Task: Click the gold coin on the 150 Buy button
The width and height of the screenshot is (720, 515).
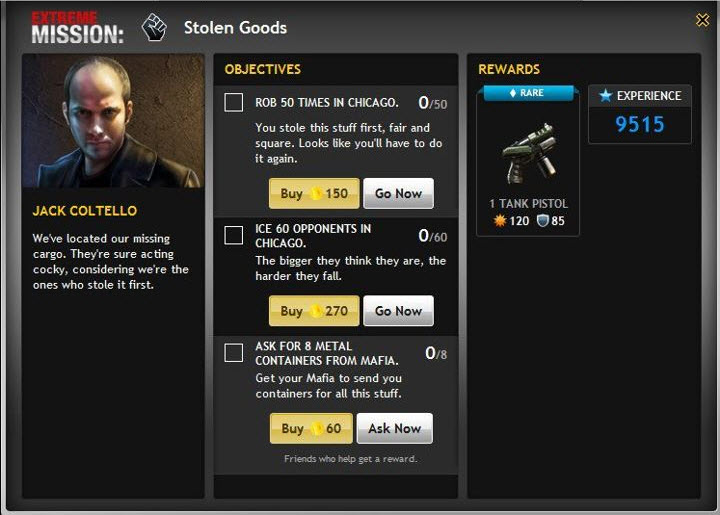Action: point(316,193)
